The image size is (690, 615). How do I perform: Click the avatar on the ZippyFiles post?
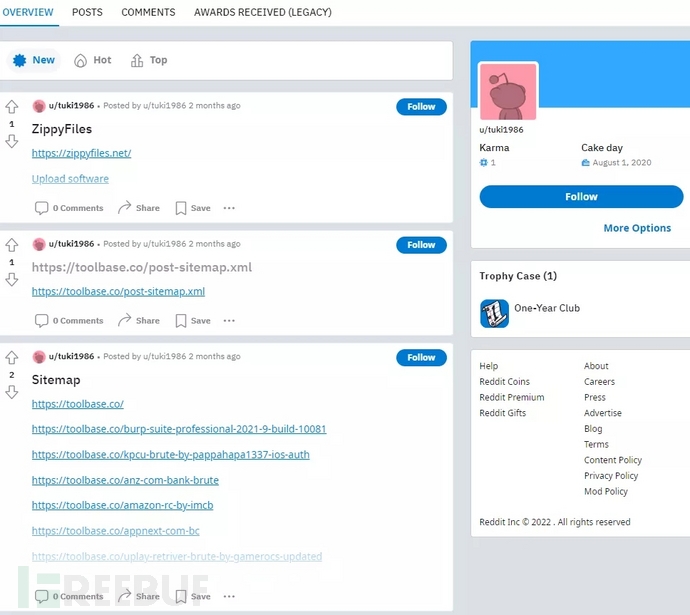(39, 106)
